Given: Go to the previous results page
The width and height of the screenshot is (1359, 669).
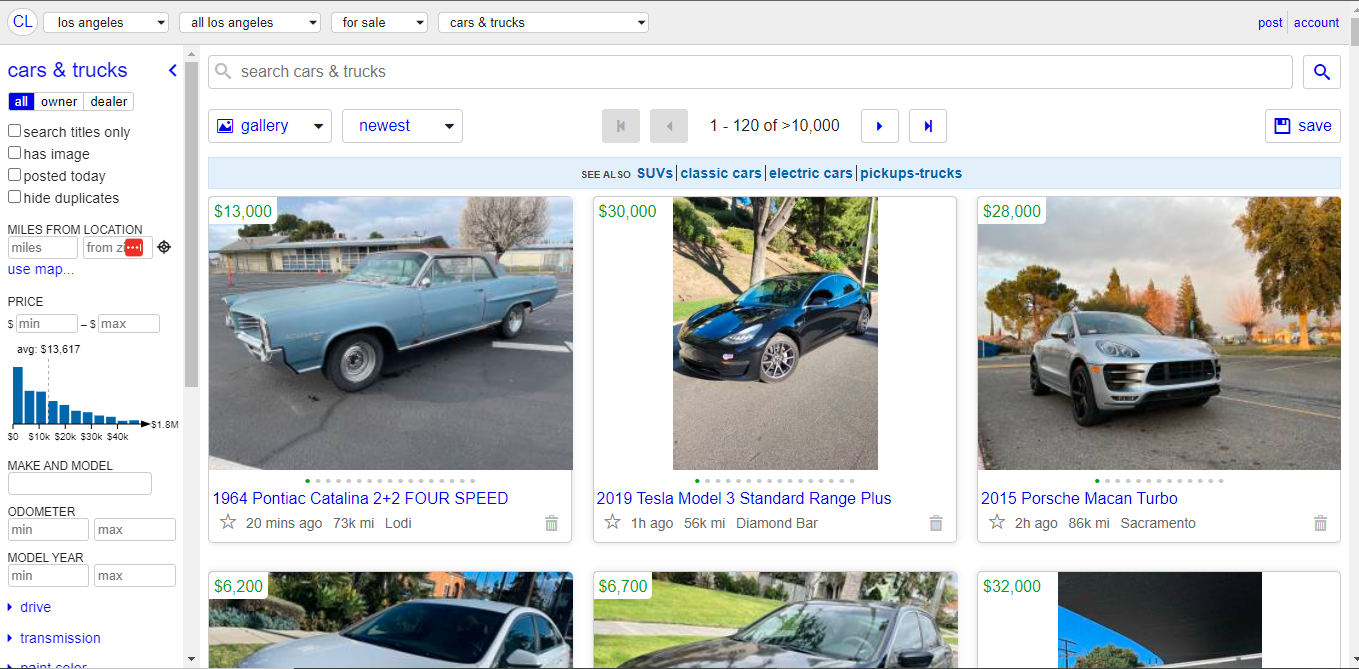Looking at the screenshot, I should [x=669, y=126].
